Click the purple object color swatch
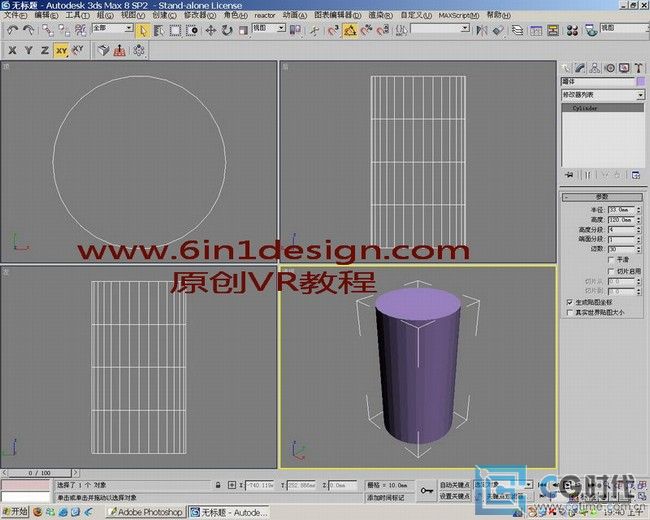Viewport: 650px width, 520px height. tap(640, 82)
